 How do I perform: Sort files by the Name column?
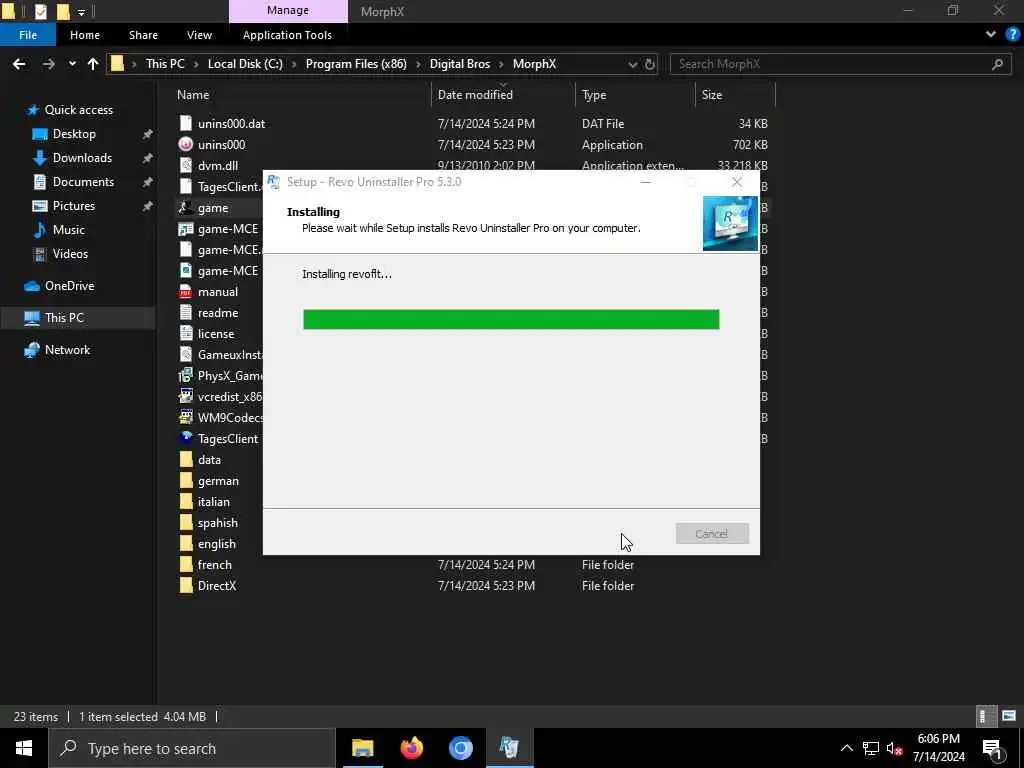point(193,95)
